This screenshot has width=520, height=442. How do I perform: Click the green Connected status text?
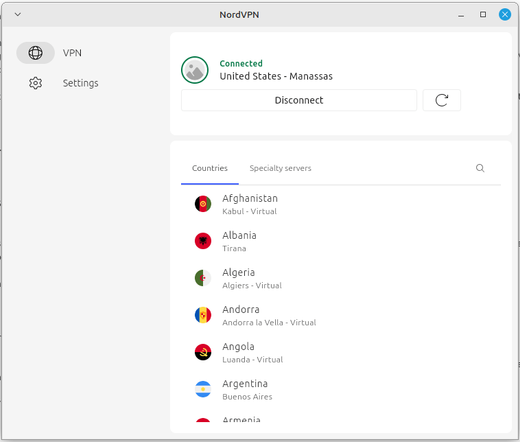241,63
